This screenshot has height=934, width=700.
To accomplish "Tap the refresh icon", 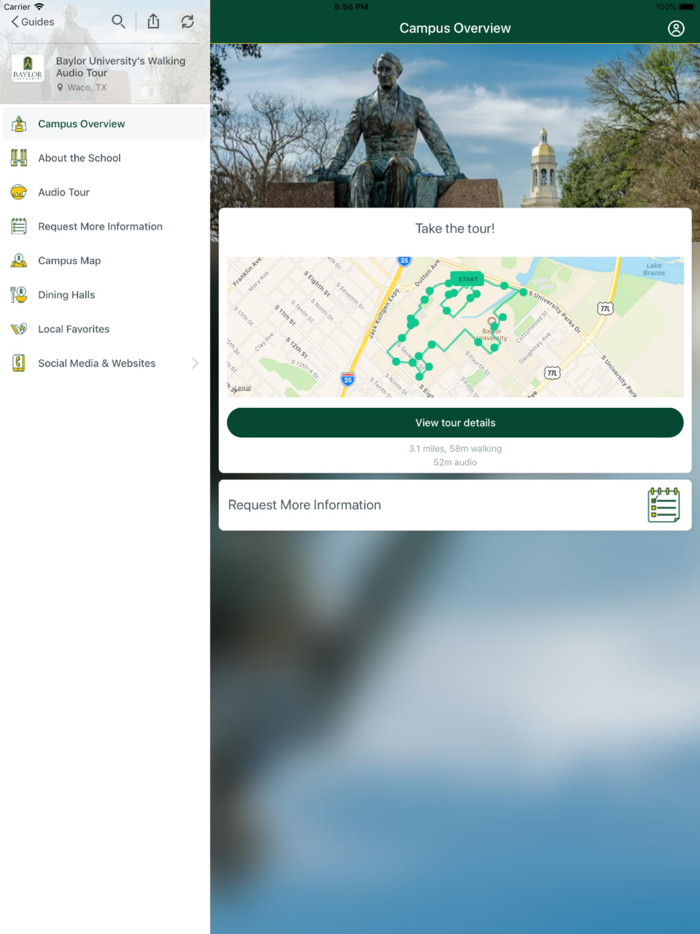I will [188, 22].
